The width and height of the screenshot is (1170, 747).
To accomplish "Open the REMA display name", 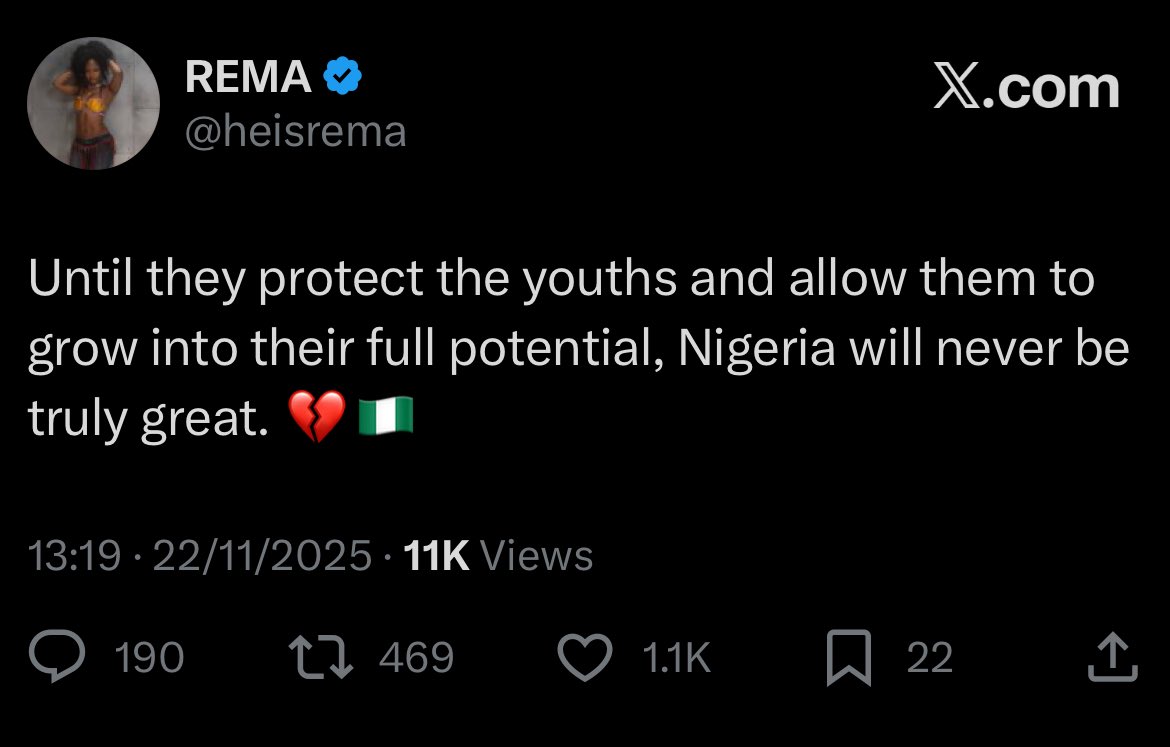I will coord(248,78).
